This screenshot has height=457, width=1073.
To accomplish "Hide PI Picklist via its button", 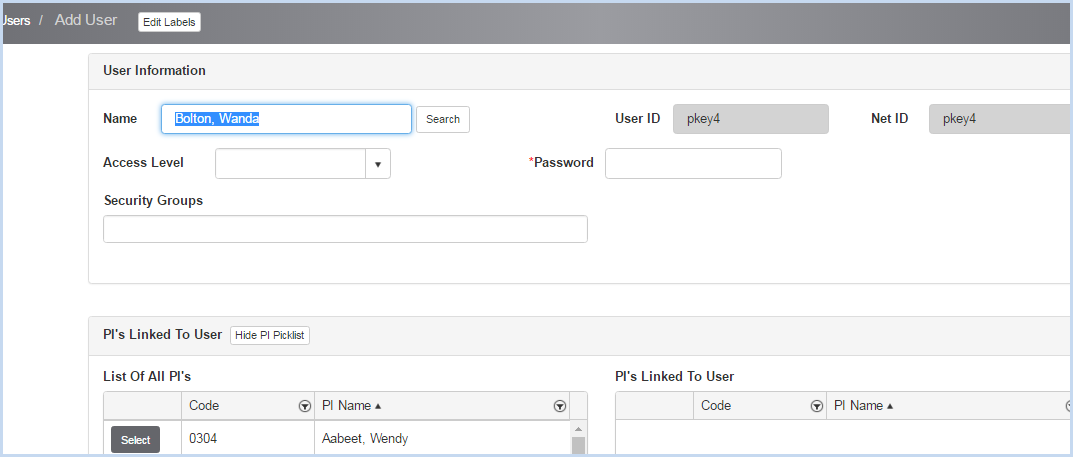I will (270, 335).
